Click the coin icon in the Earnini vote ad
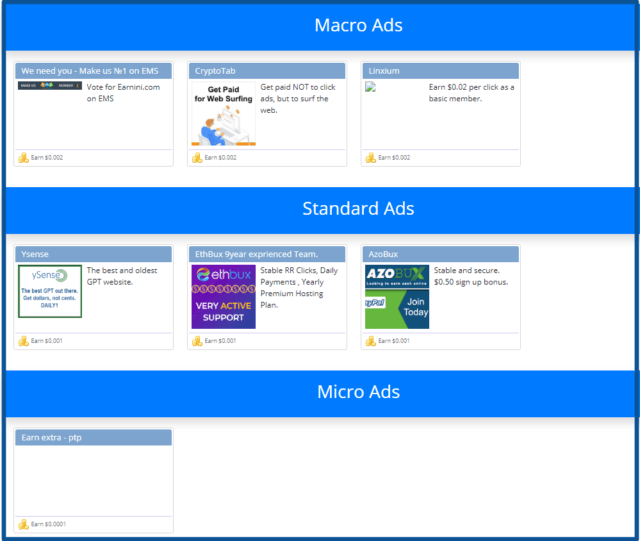The height and width of the screenshot is (541, 640). pyautogui.click(x=23, y=158)
